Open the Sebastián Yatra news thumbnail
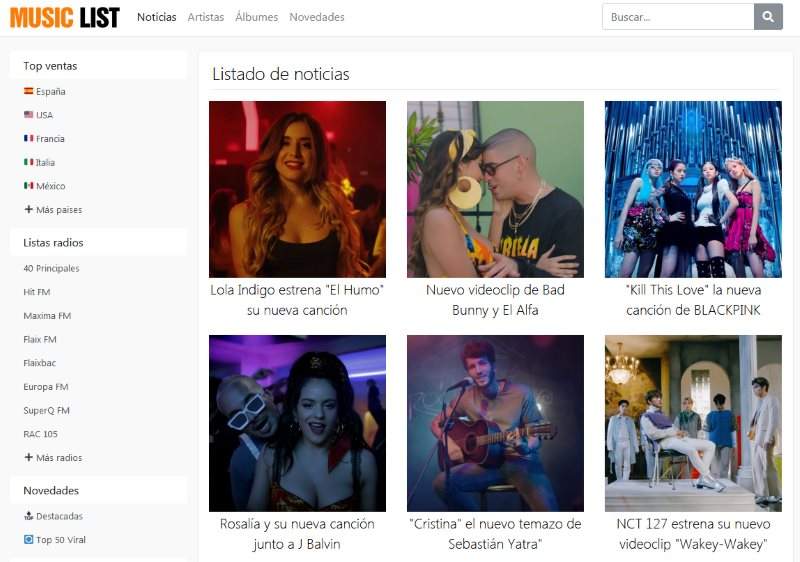Screen dimensions: 800x562 coord(495,423)
